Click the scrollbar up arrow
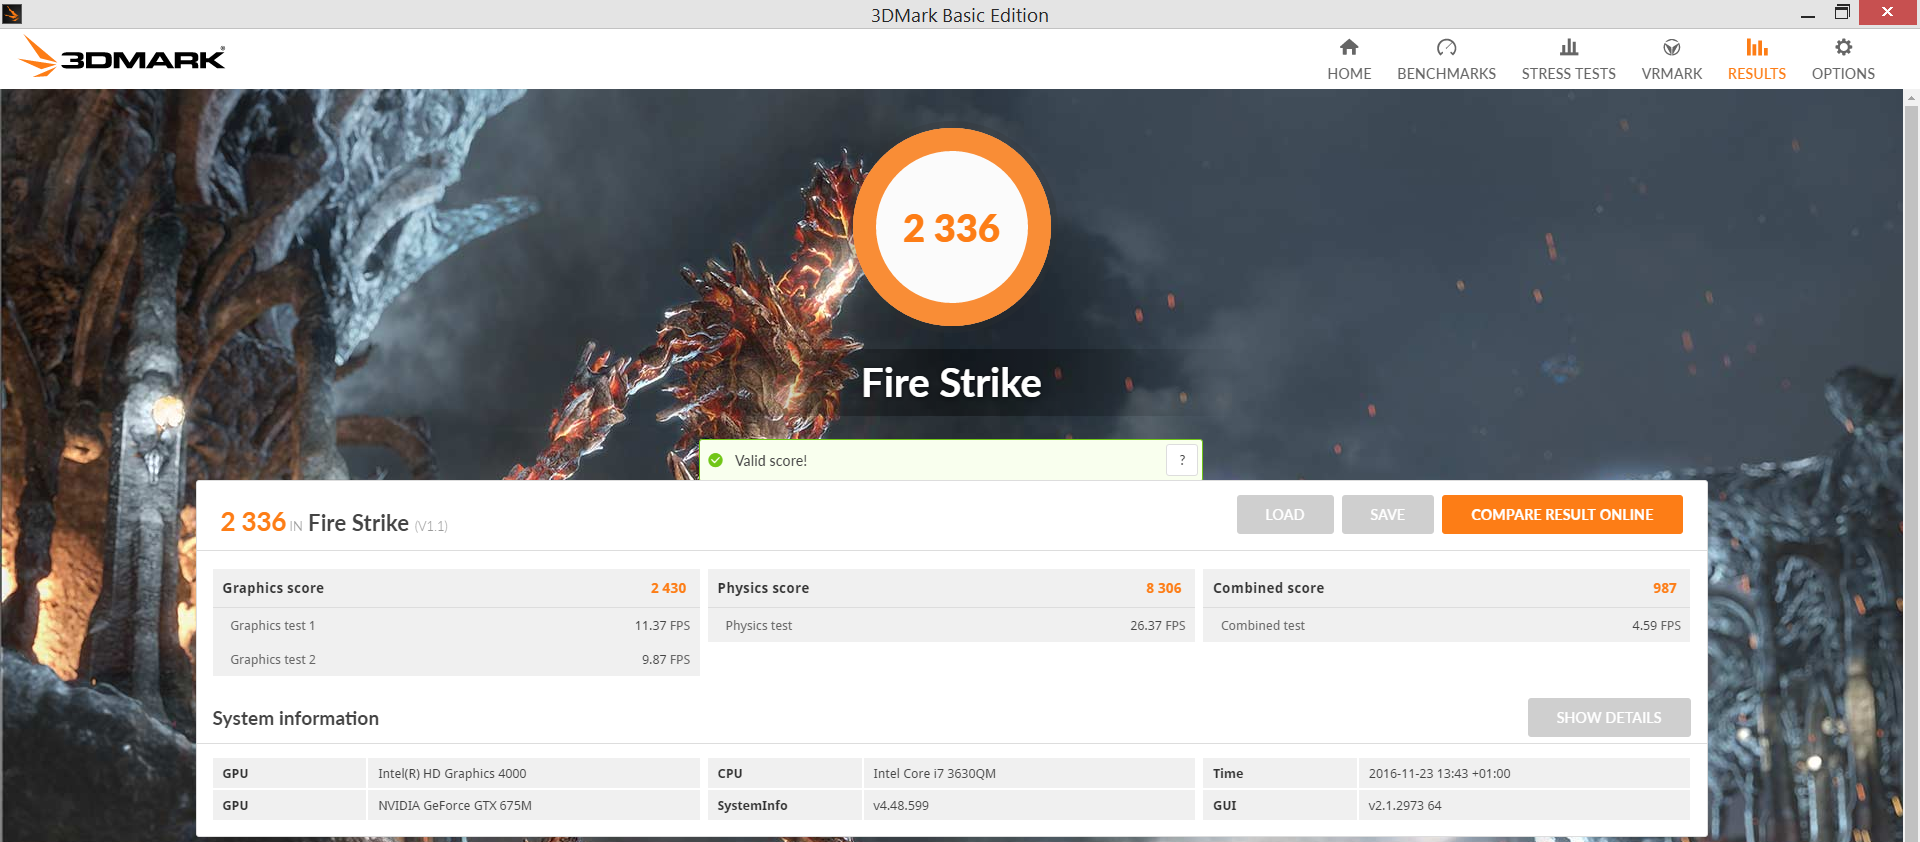Screen dimensions: 1920x842 pos(1911,98)
